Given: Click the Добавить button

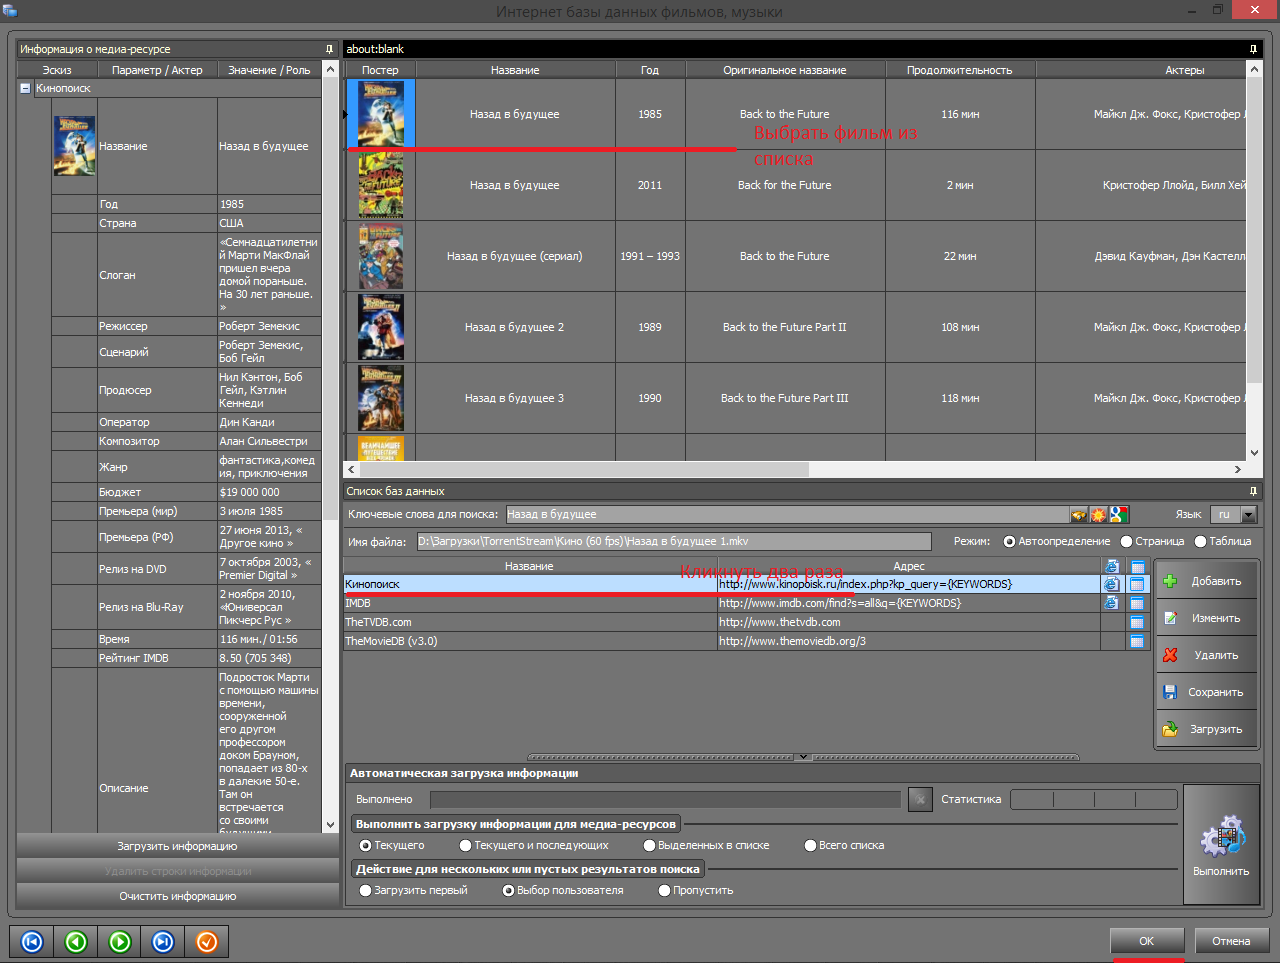Looking at the screenshot, I should pyautogui.click(x=1205, y=581).
